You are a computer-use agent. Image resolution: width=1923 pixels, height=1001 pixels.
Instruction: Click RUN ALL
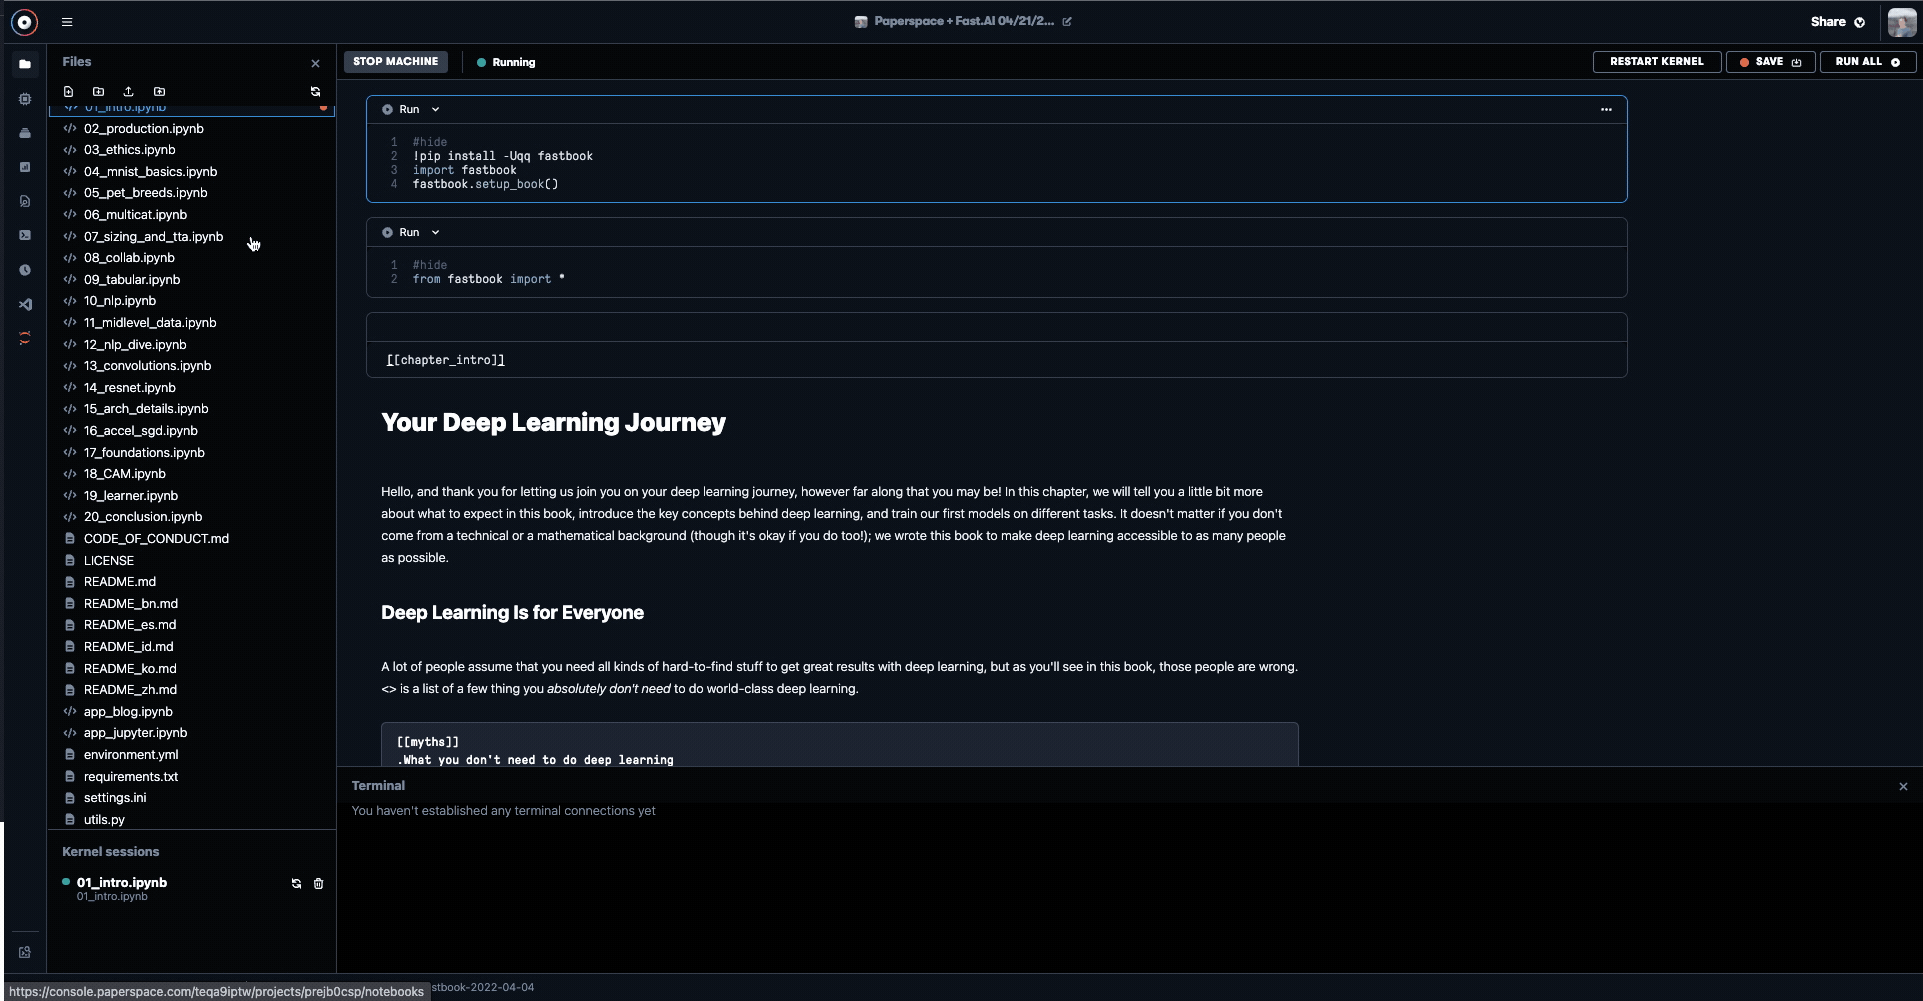click(x=1867, y=62)
